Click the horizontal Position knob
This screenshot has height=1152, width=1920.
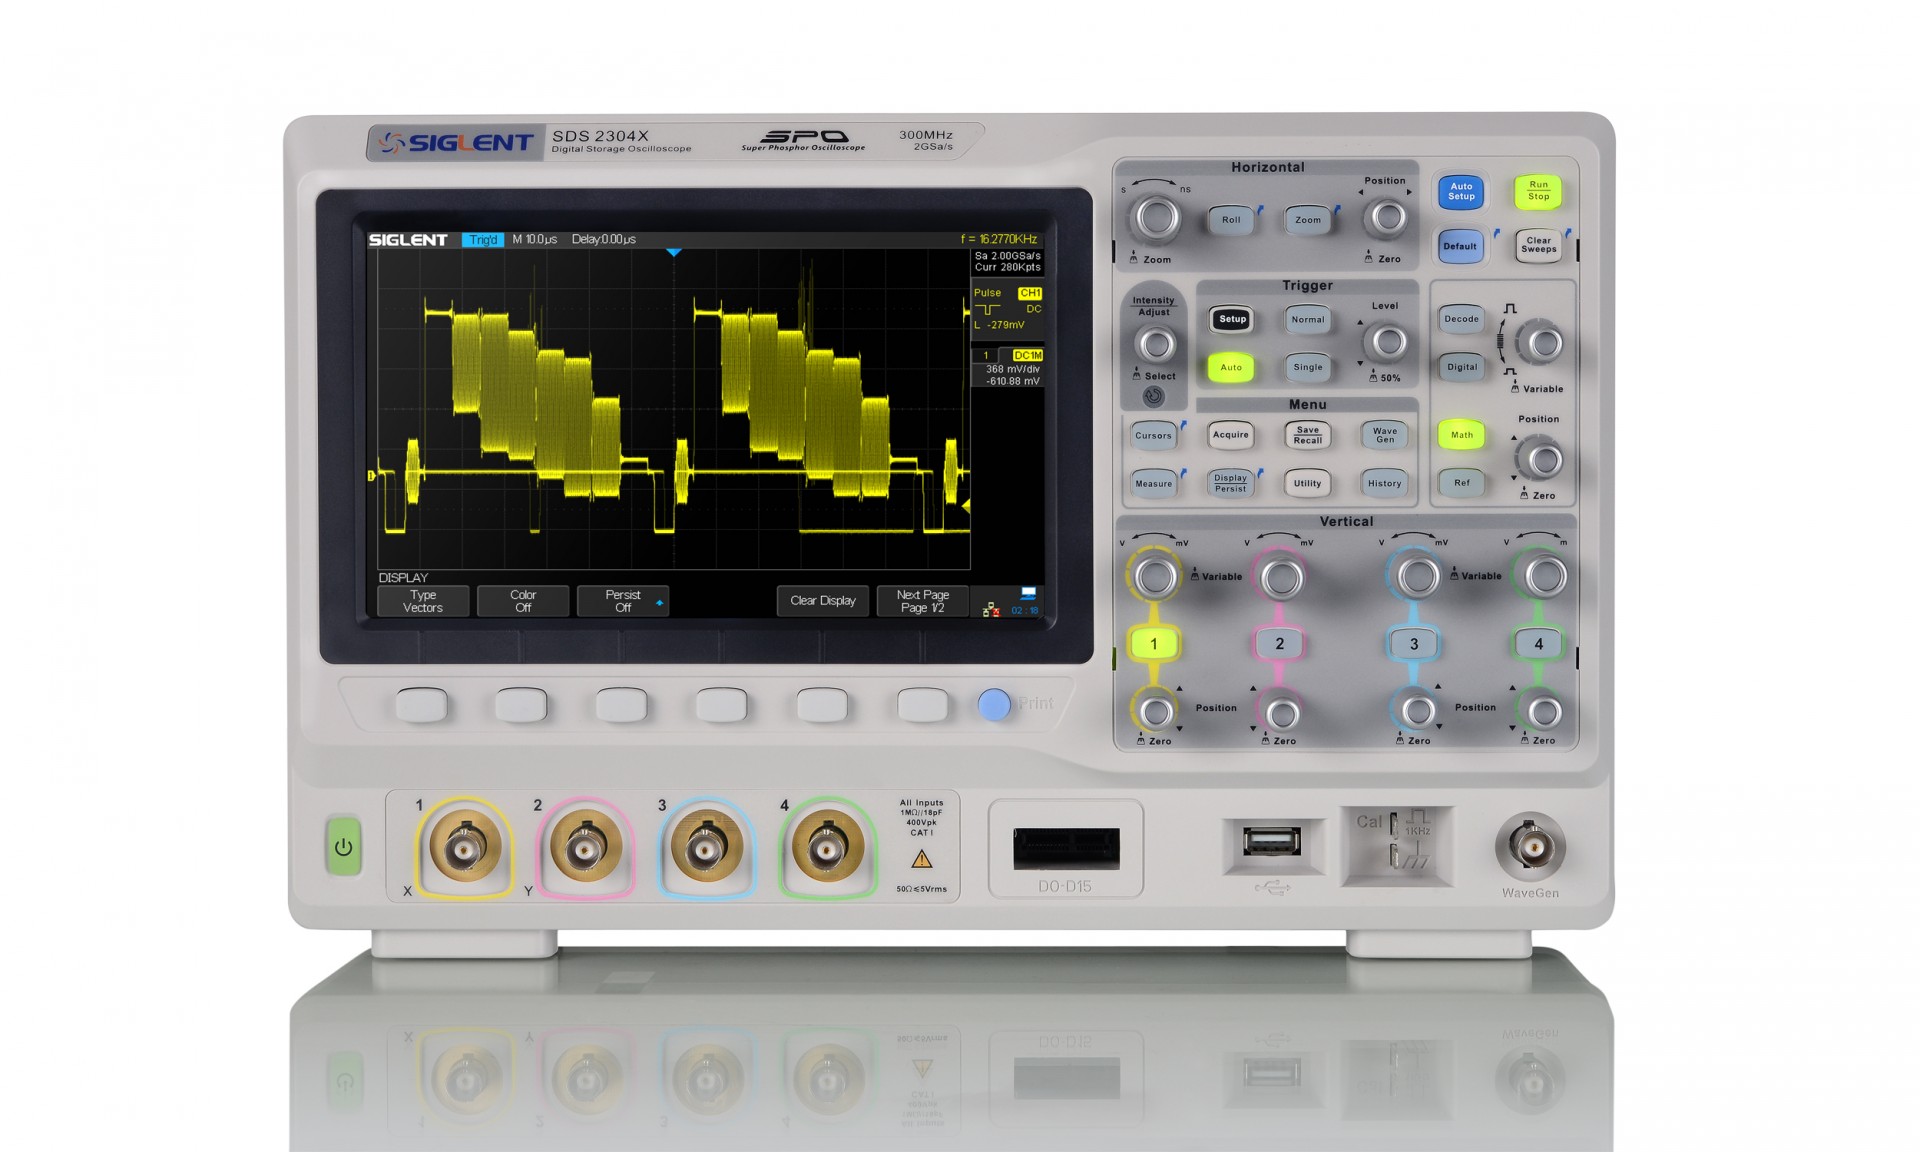pyautogui.click(x=1386, y=217)
